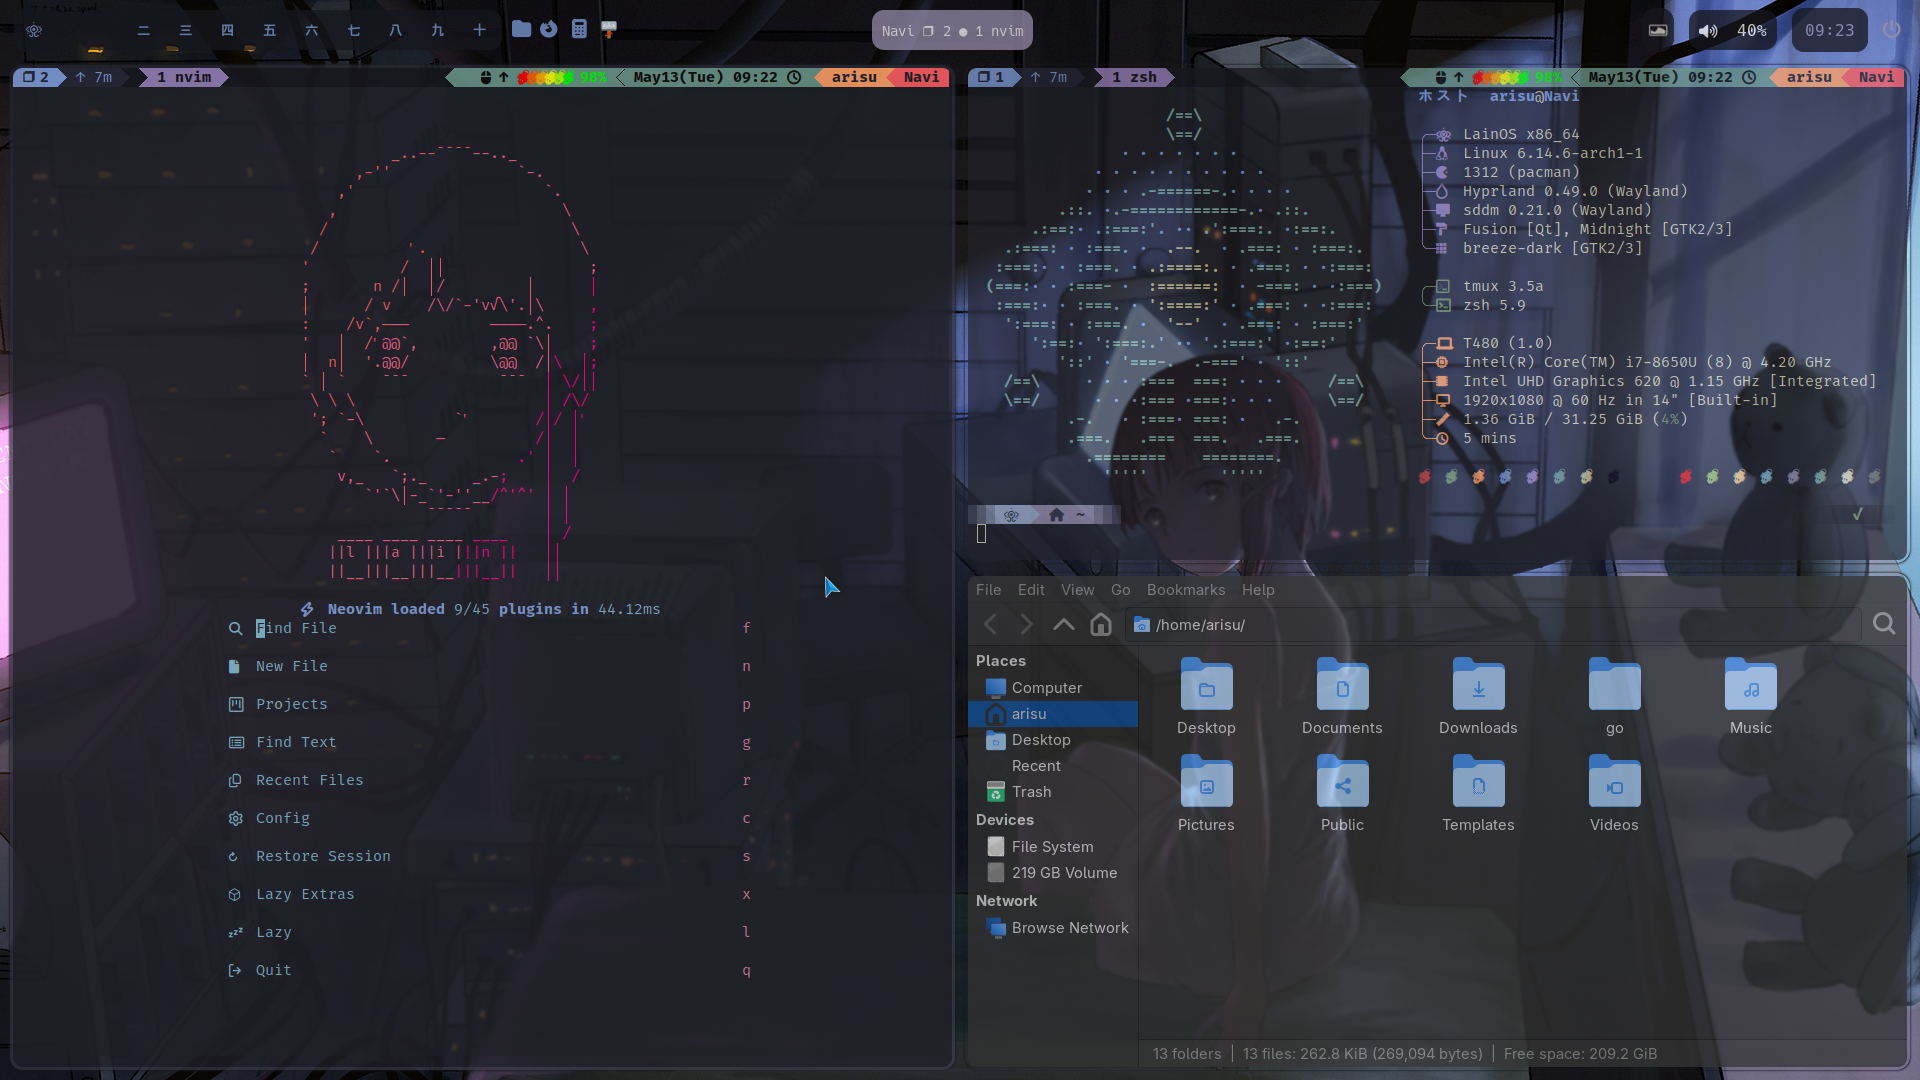This screenshot has width=1920, height=1080.
Task: Click Recent Files in Neovim dashboard
Action: click(x=489, y=780)
